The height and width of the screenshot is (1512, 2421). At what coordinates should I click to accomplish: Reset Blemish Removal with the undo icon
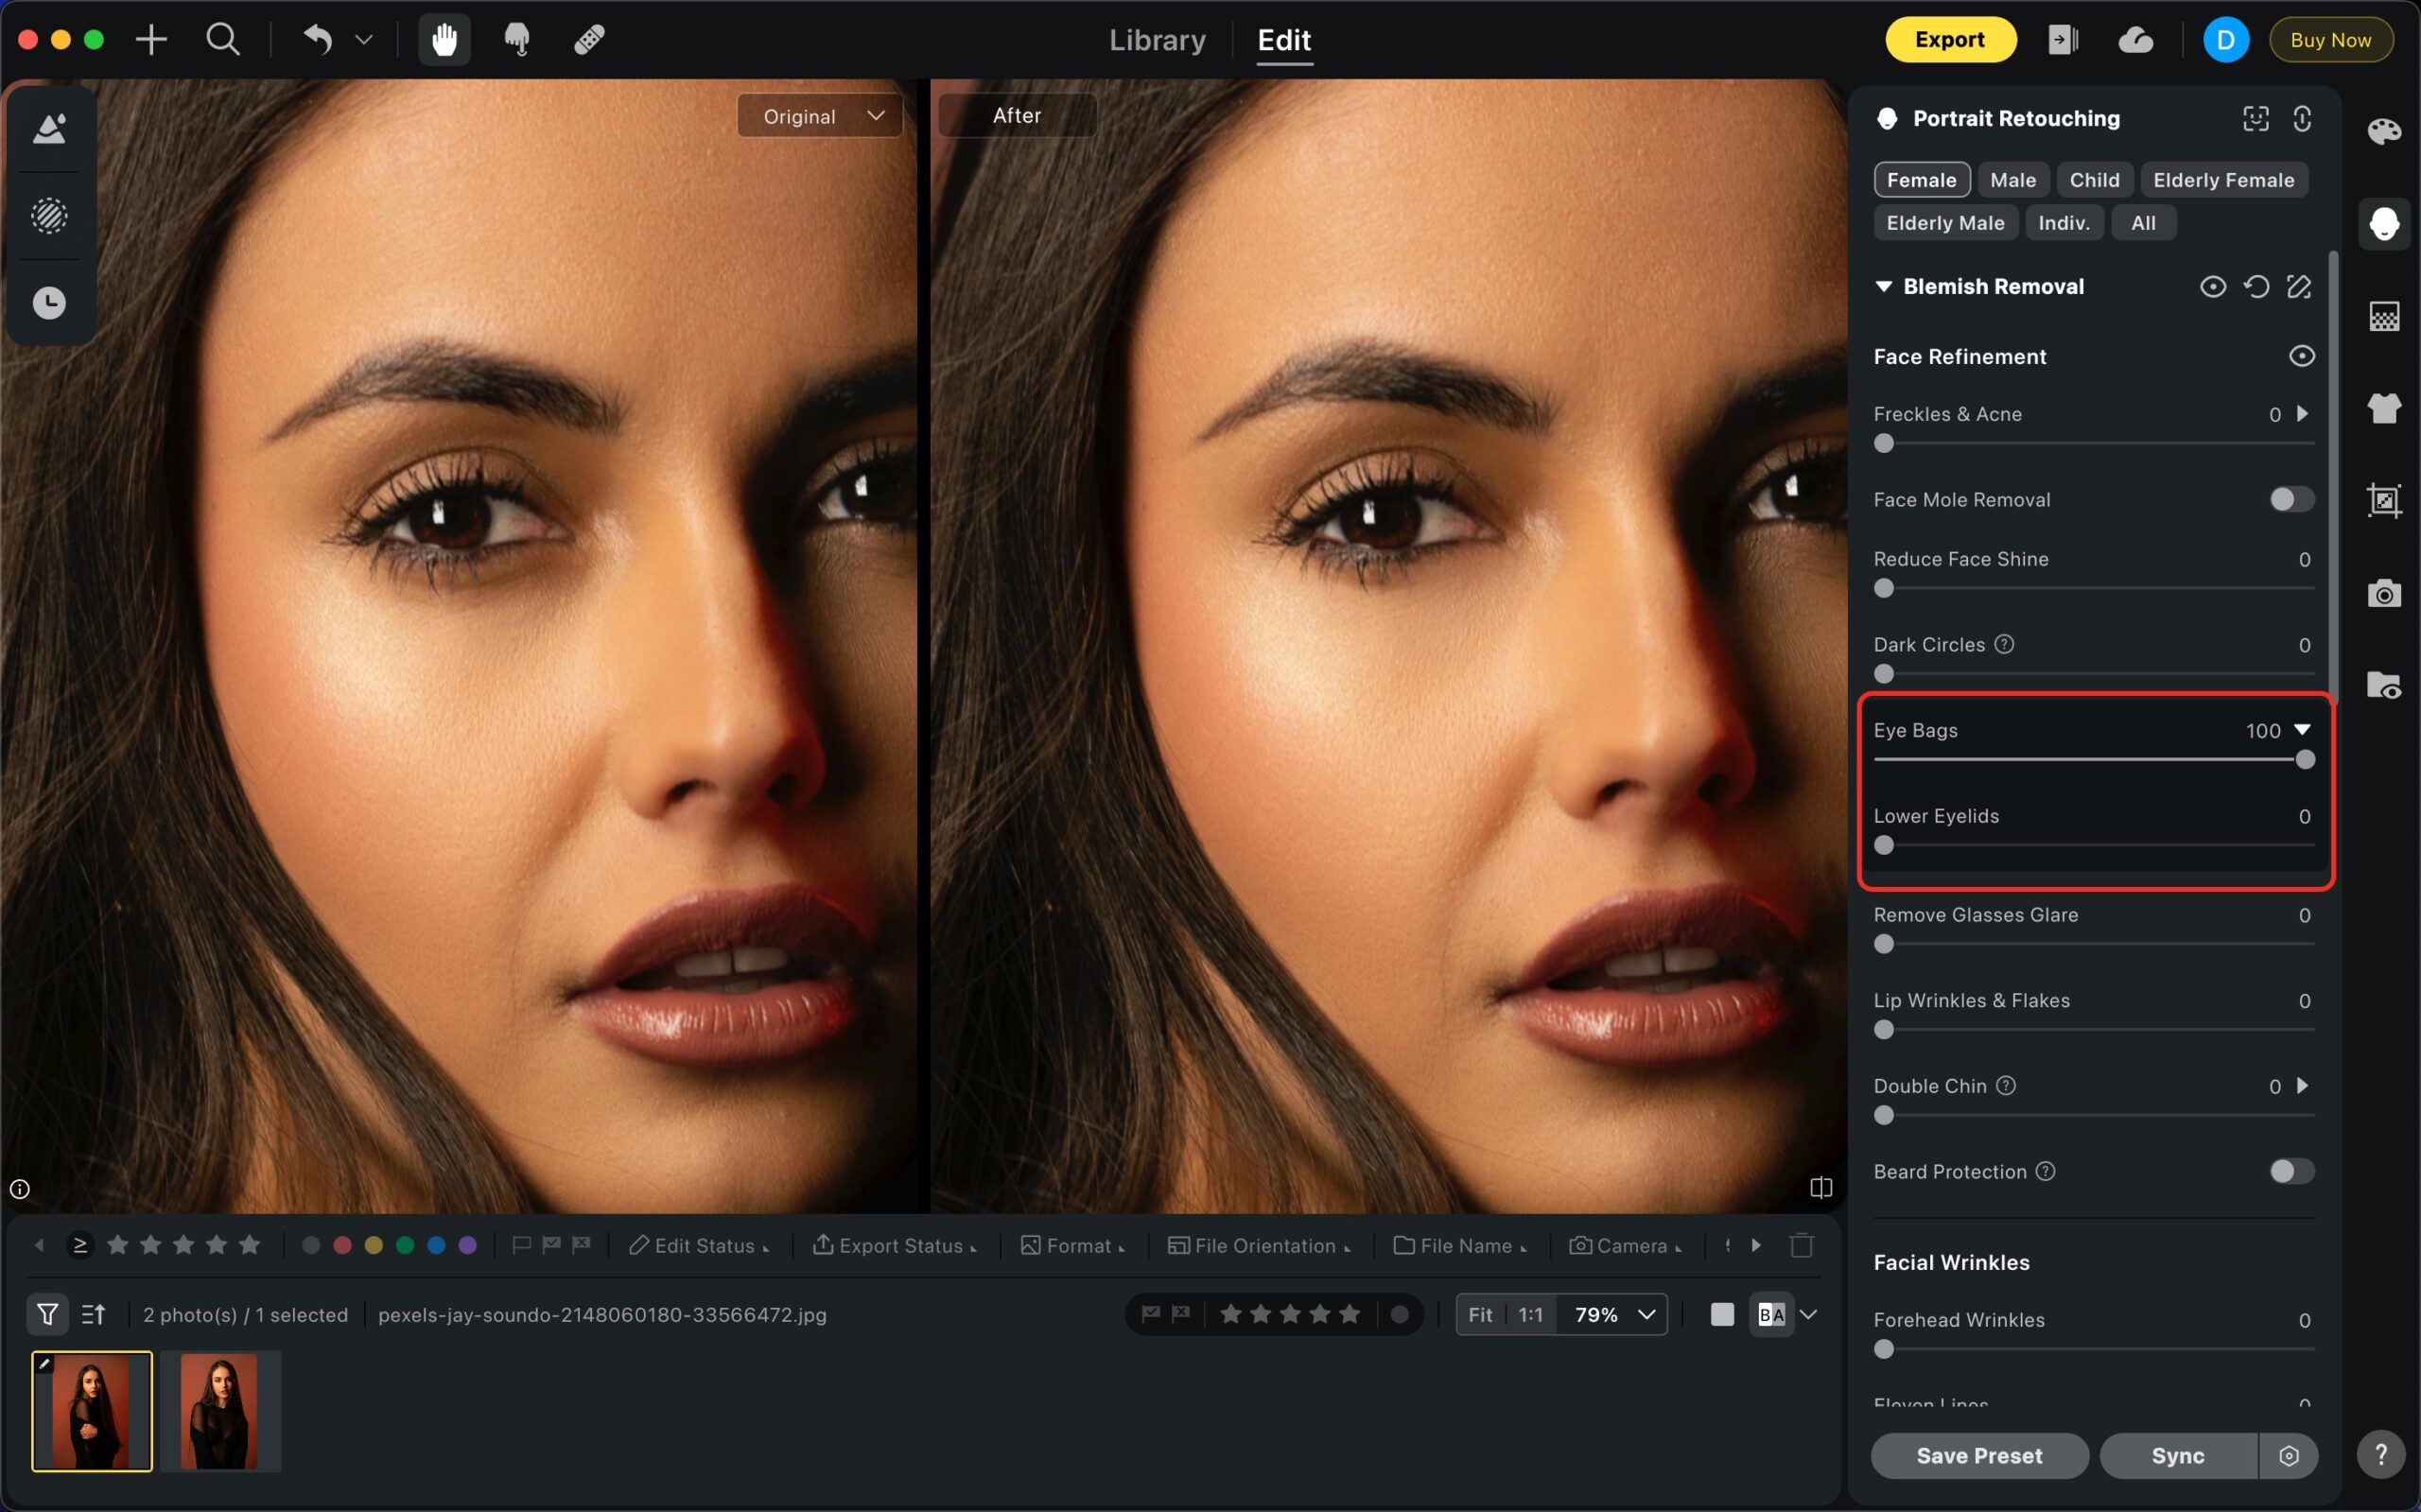pos(2256,287)
